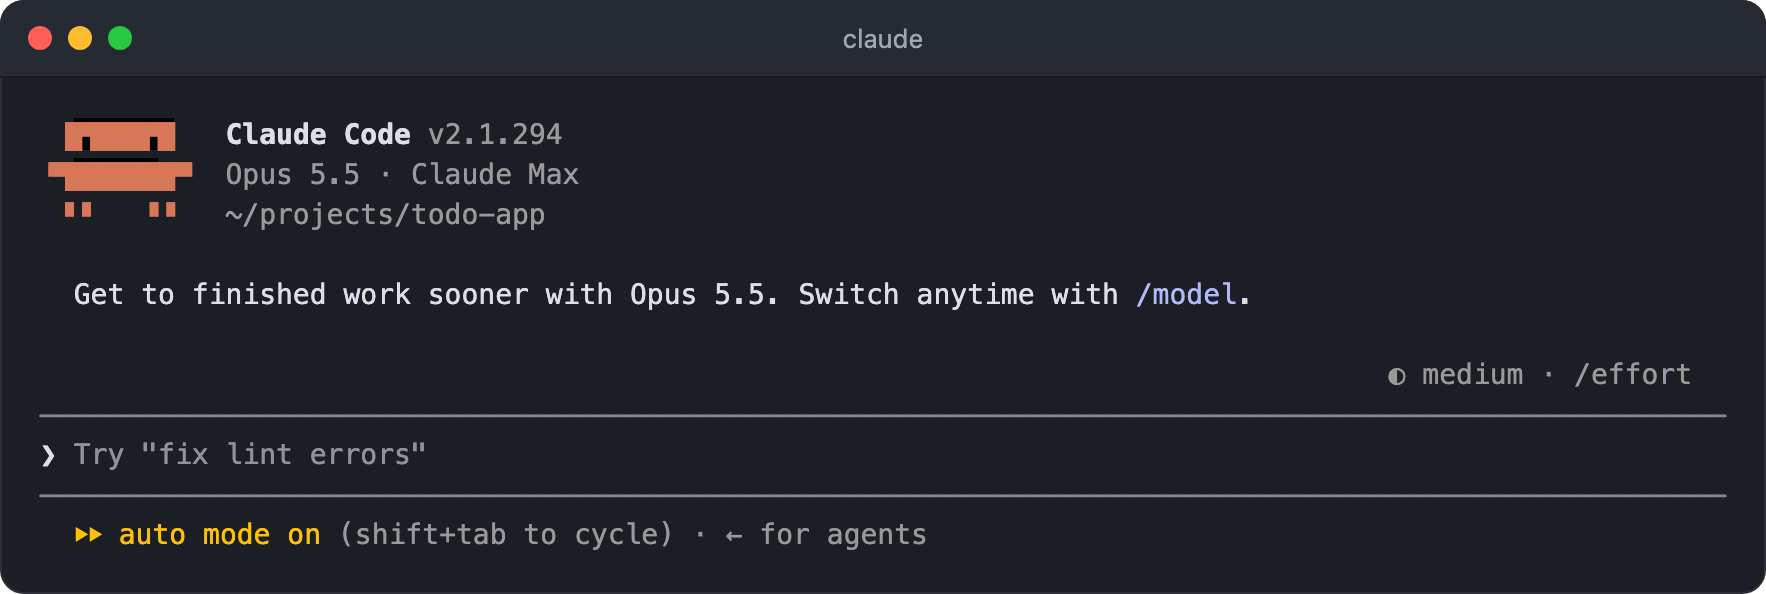Image resolution: width=1766 pixels, height=594 pixels.
Task: Click the yellow fast-forward auto mode icon
Action: 88,535
